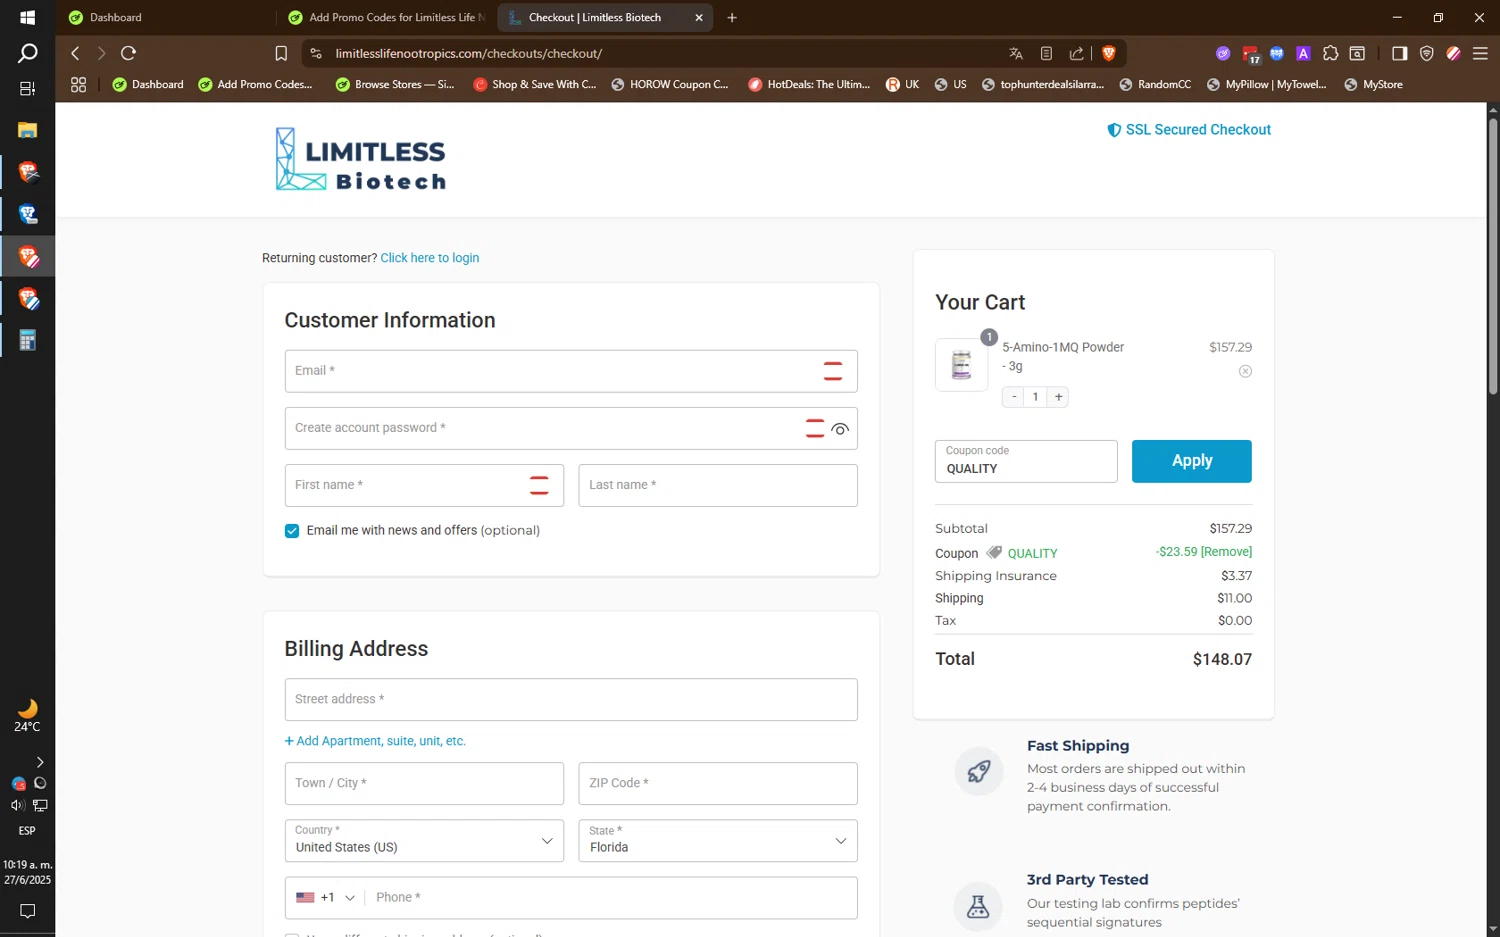Open the HOROW Coupon bookmark
Image resolution: width=1500 pixels, height=937 pixels.
(669, 84)
